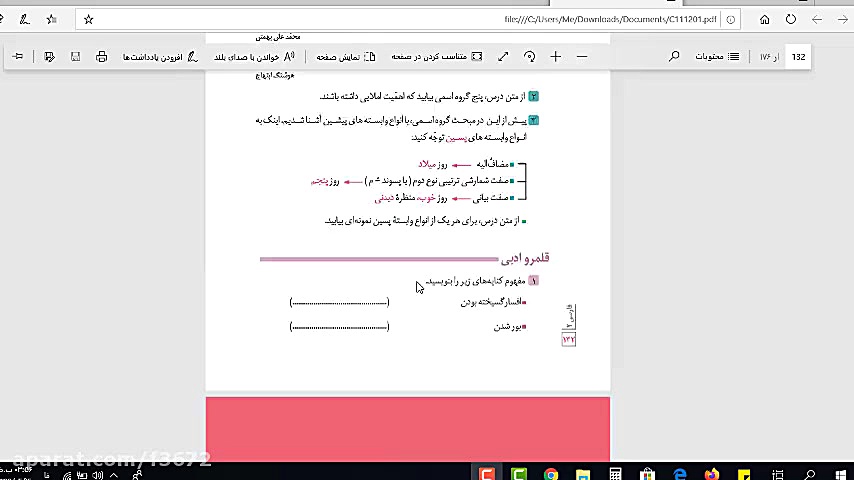The width and height of the screenshot is (854, 480).
Task: Zoom out with the minus icon
Action: pyautogui.click(x=582, y=57)
